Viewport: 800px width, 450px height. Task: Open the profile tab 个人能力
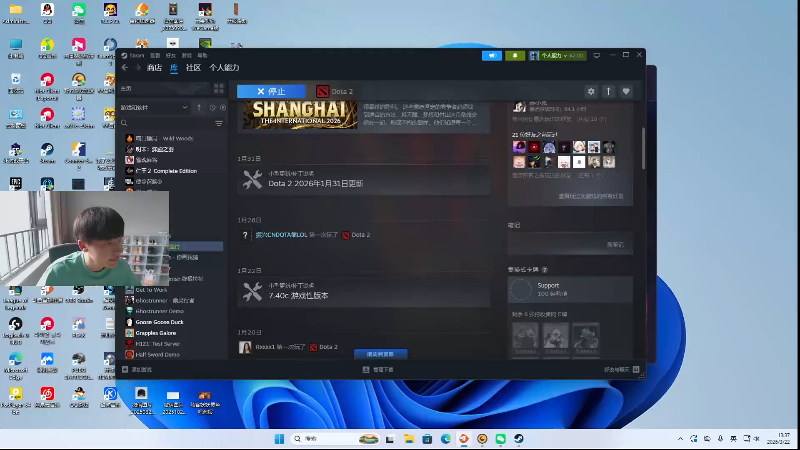tap(224, 67)
